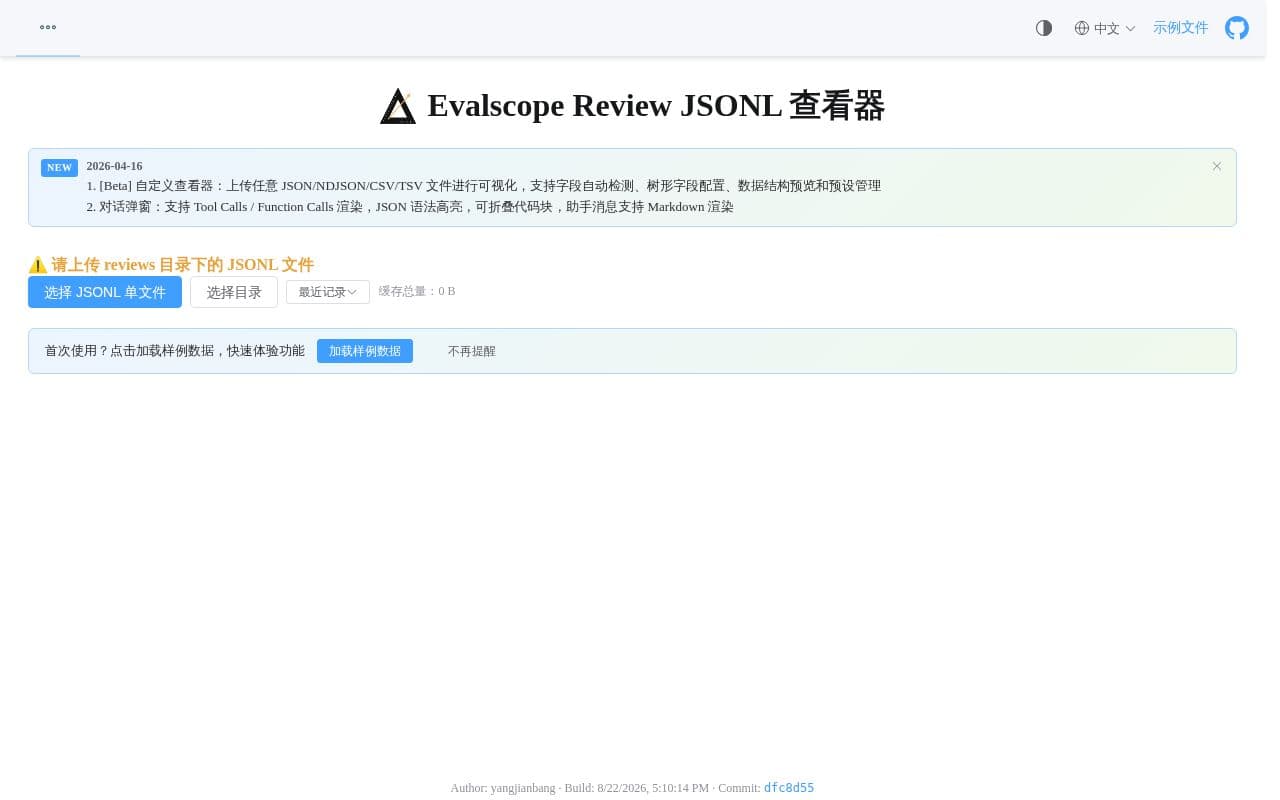Click the 缓存总量：0 B text
This screenshot has width=1280, height=800.
417,291
